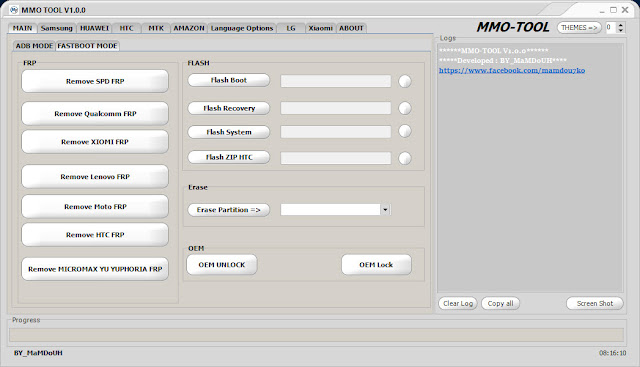Image resolution: width=640 pixels, height=367 pixels.
Task: Switch to ADB MODE sub-tab
Action: click(34, 46)
